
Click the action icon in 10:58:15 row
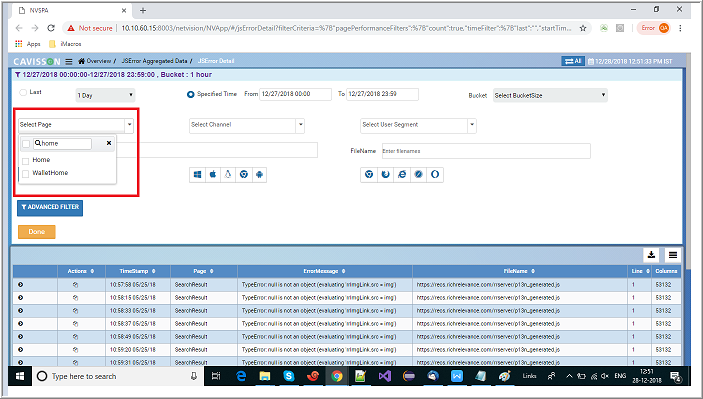[x=75, y=298]
